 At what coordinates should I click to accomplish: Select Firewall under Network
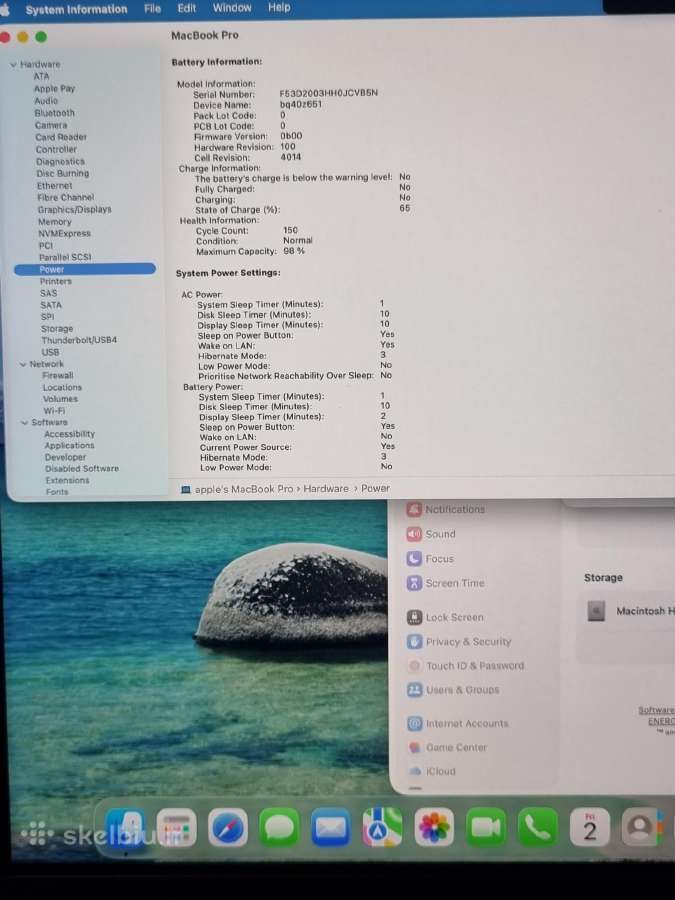[57, 375]
